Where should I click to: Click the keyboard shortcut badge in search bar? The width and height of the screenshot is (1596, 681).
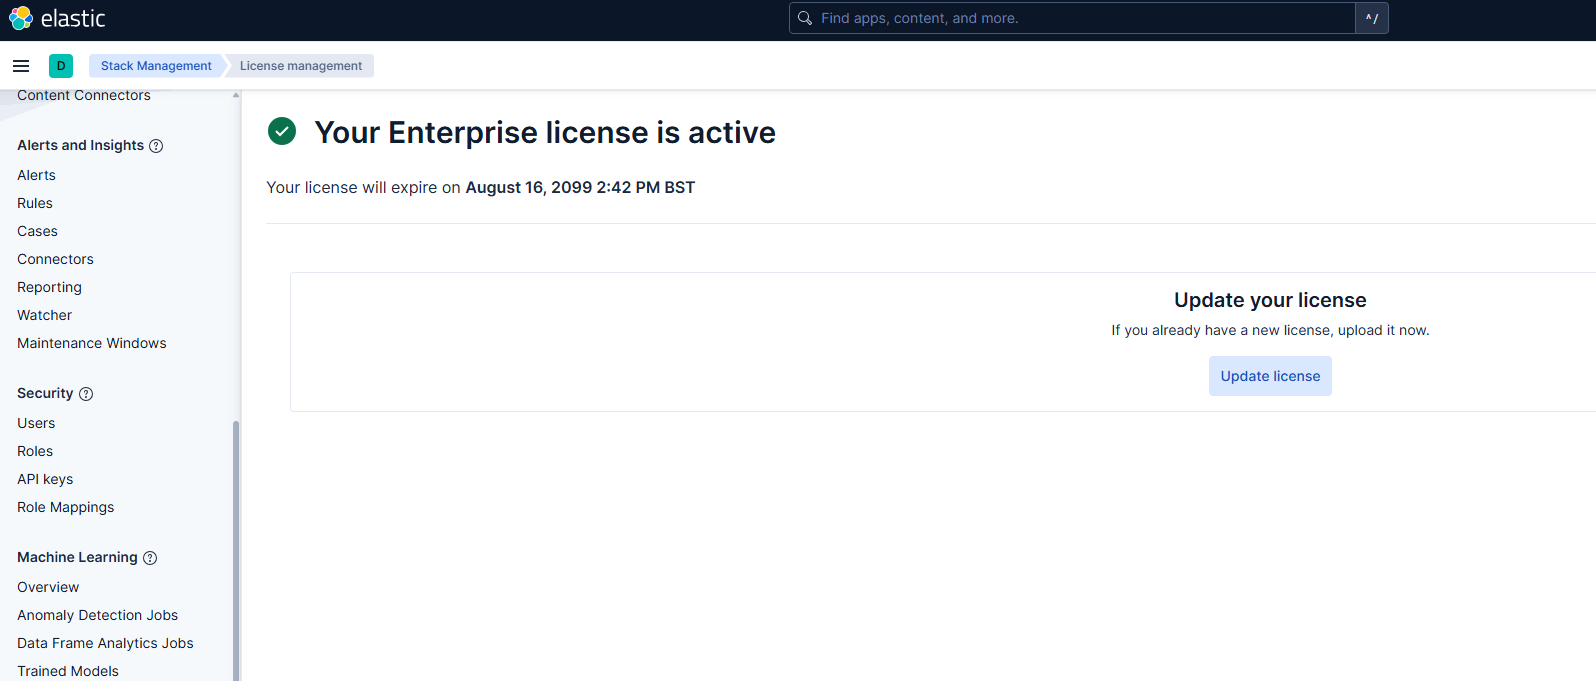click(1372, 18)
